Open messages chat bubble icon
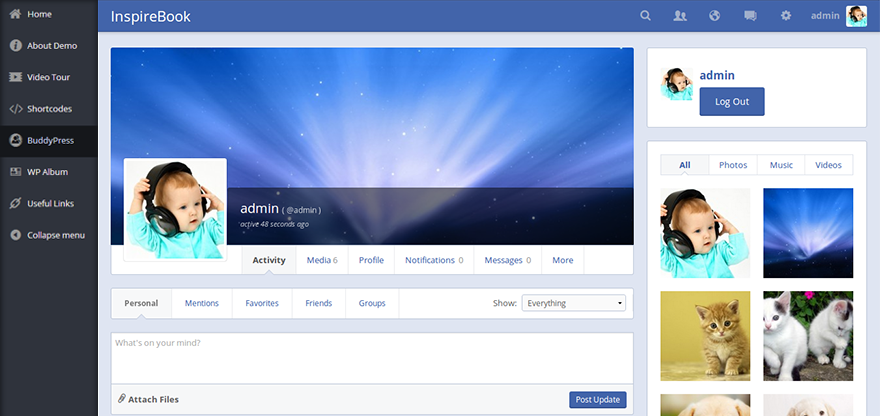The height and width of the screenshot is (416, 880). 750,16
